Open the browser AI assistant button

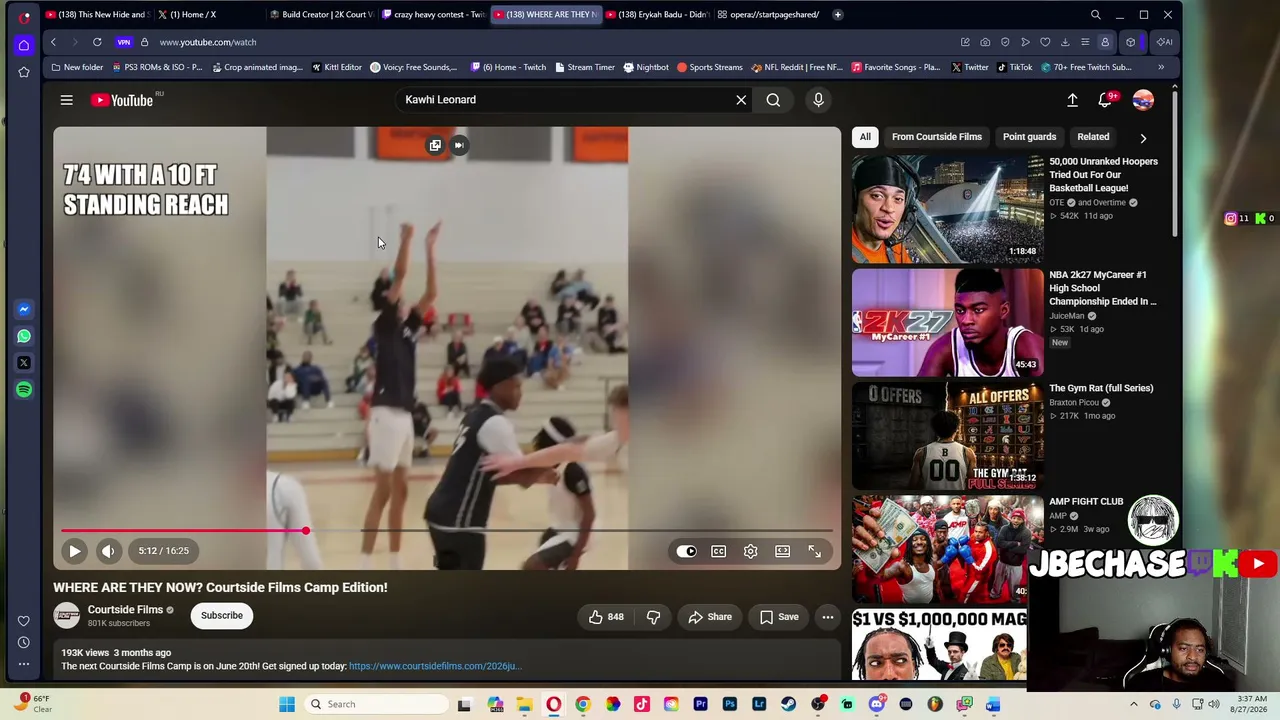click(x=1164, y=42)
